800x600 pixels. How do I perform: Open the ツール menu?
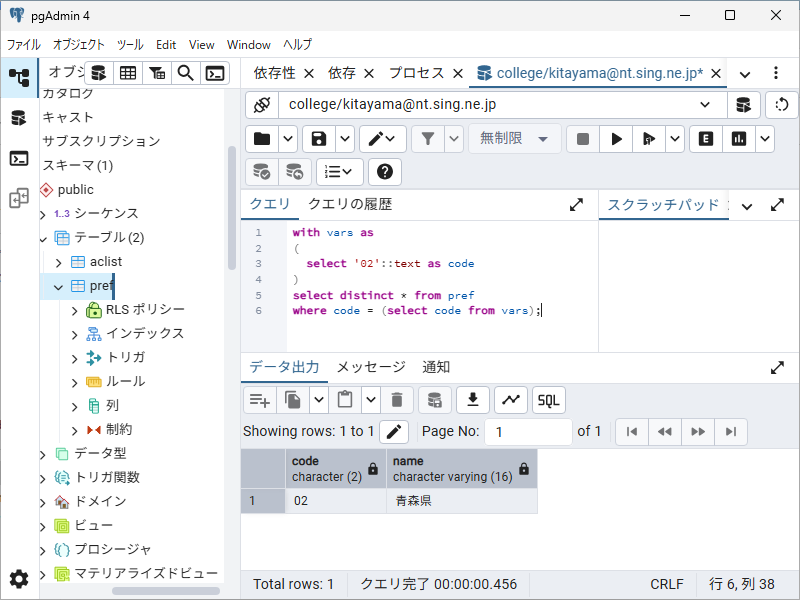[130, 44]
